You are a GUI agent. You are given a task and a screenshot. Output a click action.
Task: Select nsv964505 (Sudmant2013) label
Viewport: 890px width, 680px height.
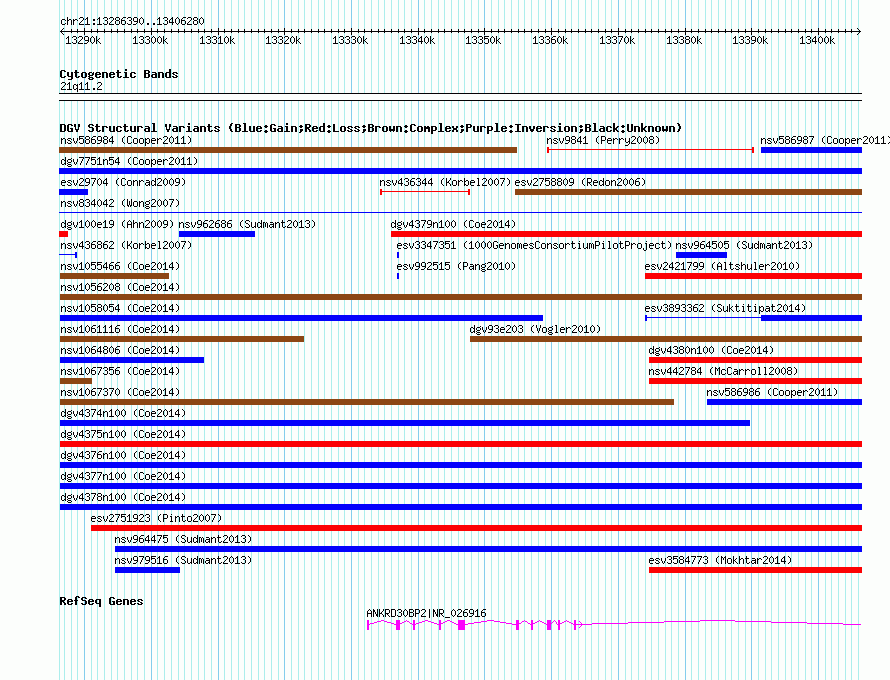(744, 245)
